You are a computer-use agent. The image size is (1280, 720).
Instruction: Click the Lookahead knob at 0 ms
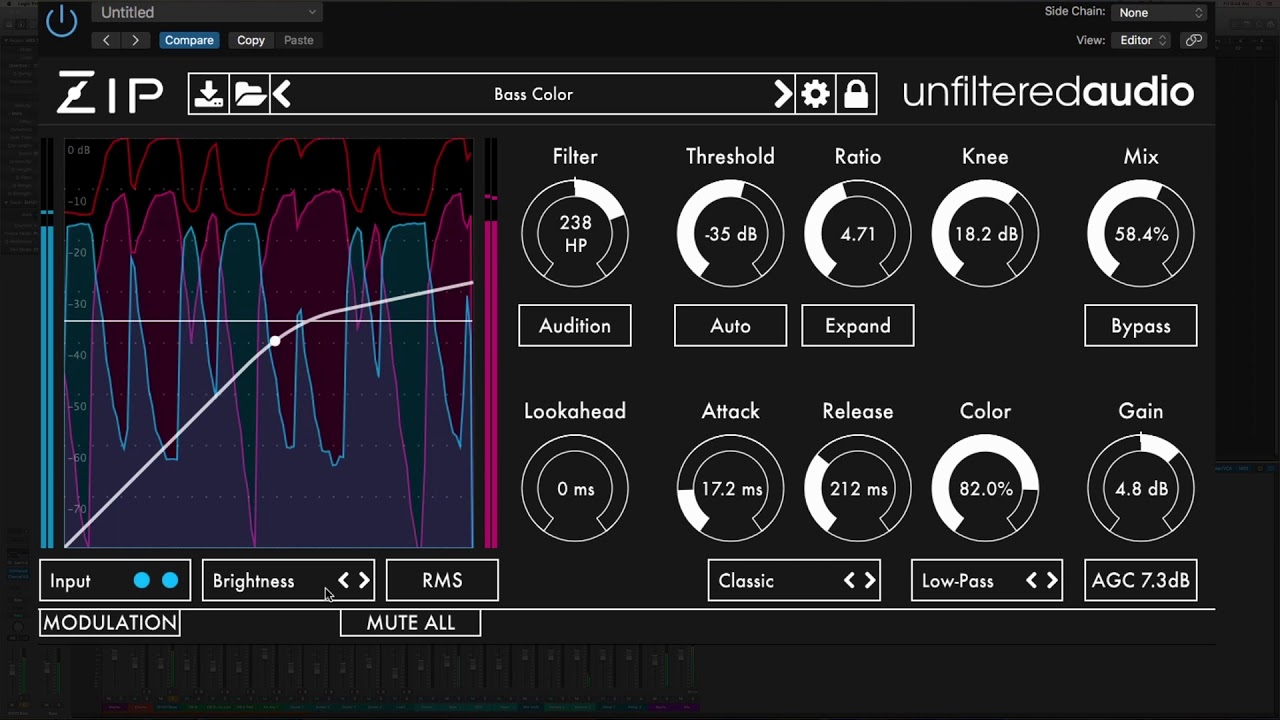[575, 489]
